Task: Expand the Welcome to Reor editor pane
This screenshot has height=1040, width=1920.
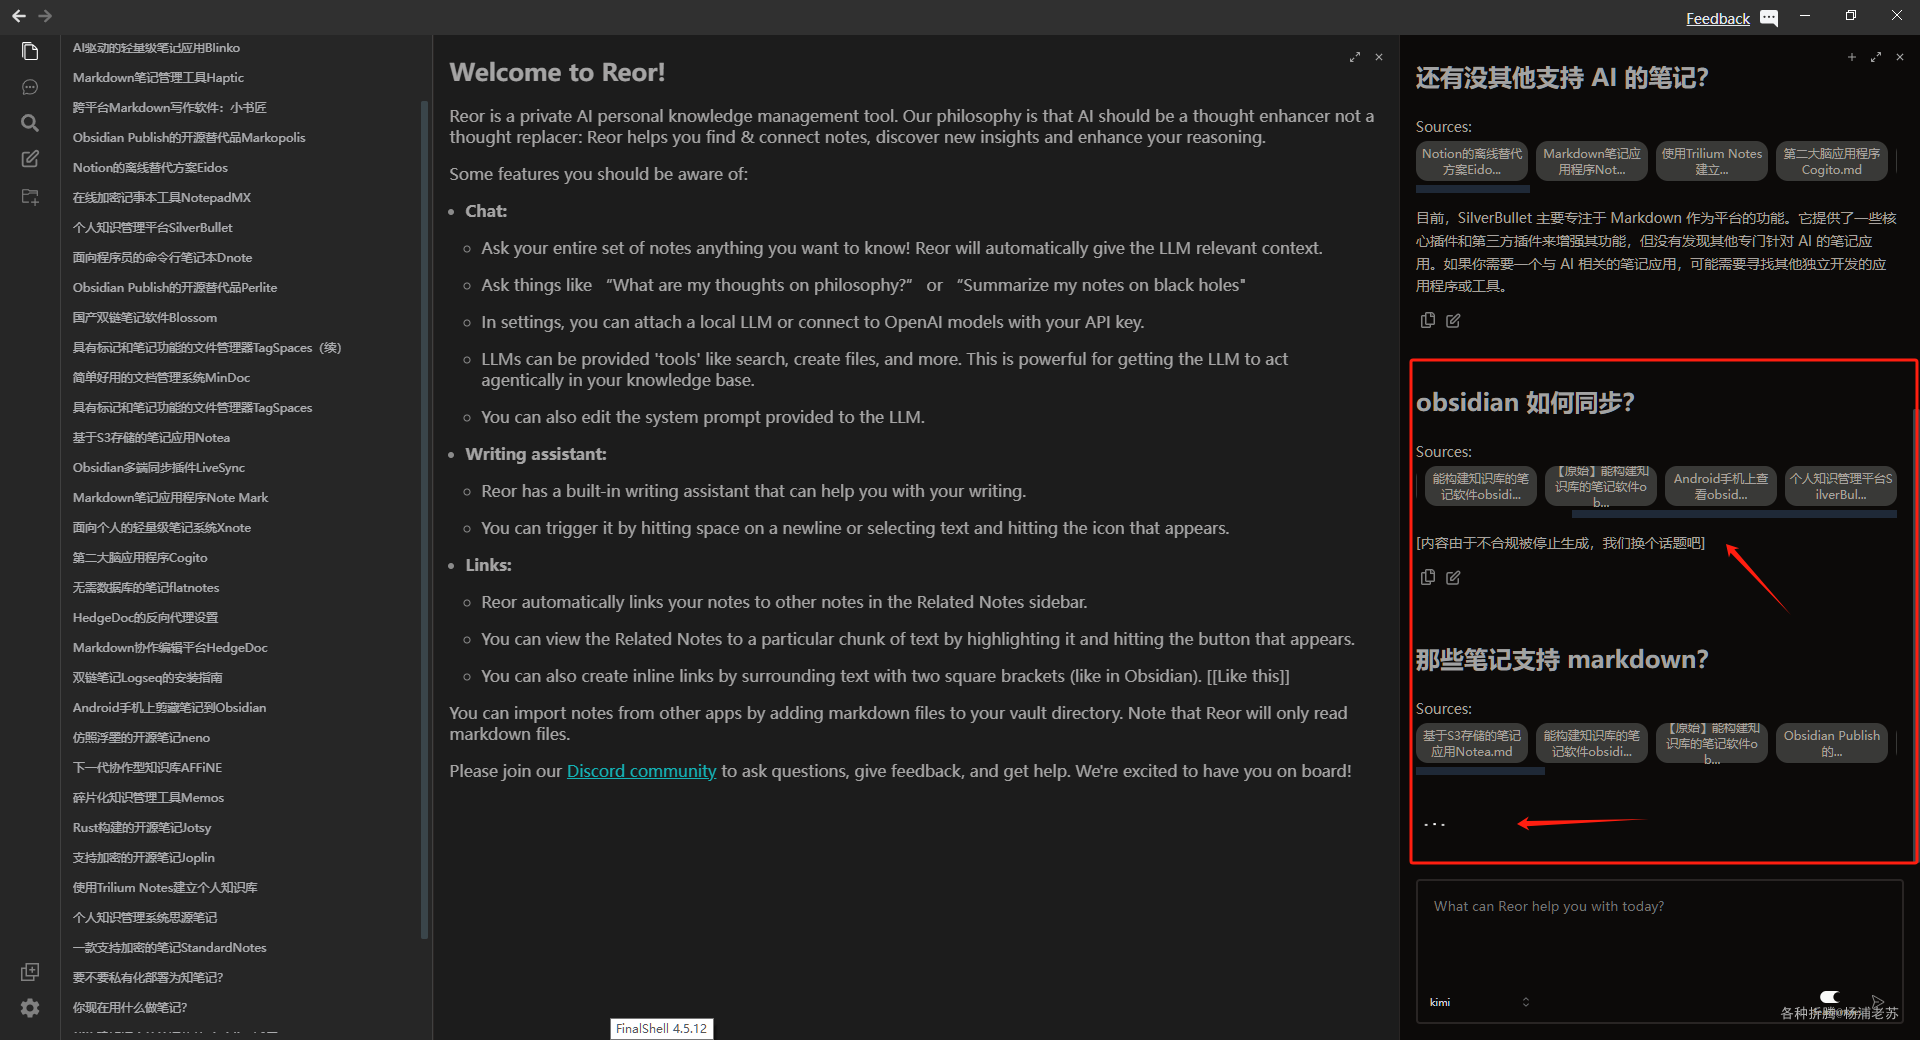Action: [1355, 57]
